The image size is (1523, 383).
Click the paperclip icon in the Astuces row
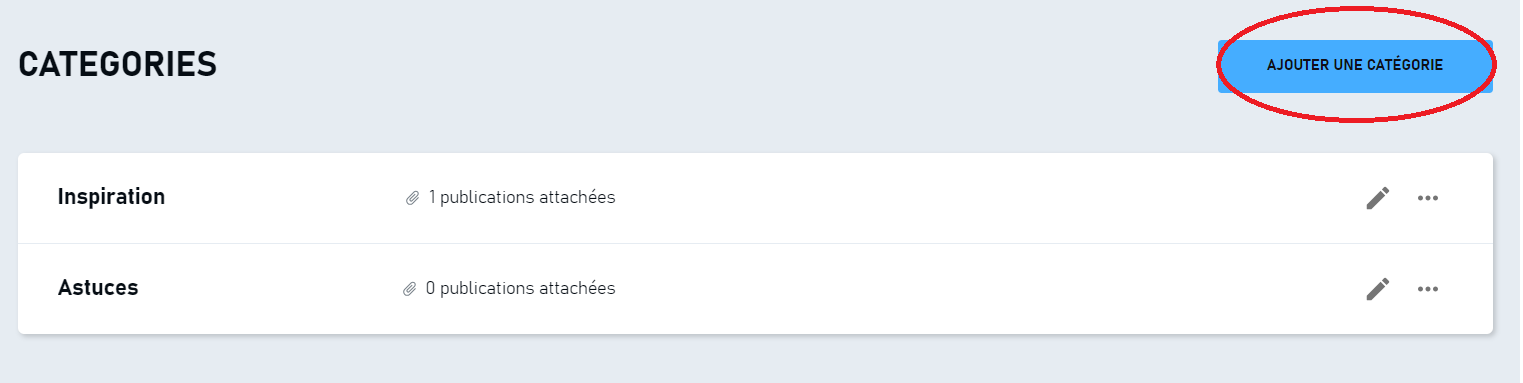tap(409, 289)
